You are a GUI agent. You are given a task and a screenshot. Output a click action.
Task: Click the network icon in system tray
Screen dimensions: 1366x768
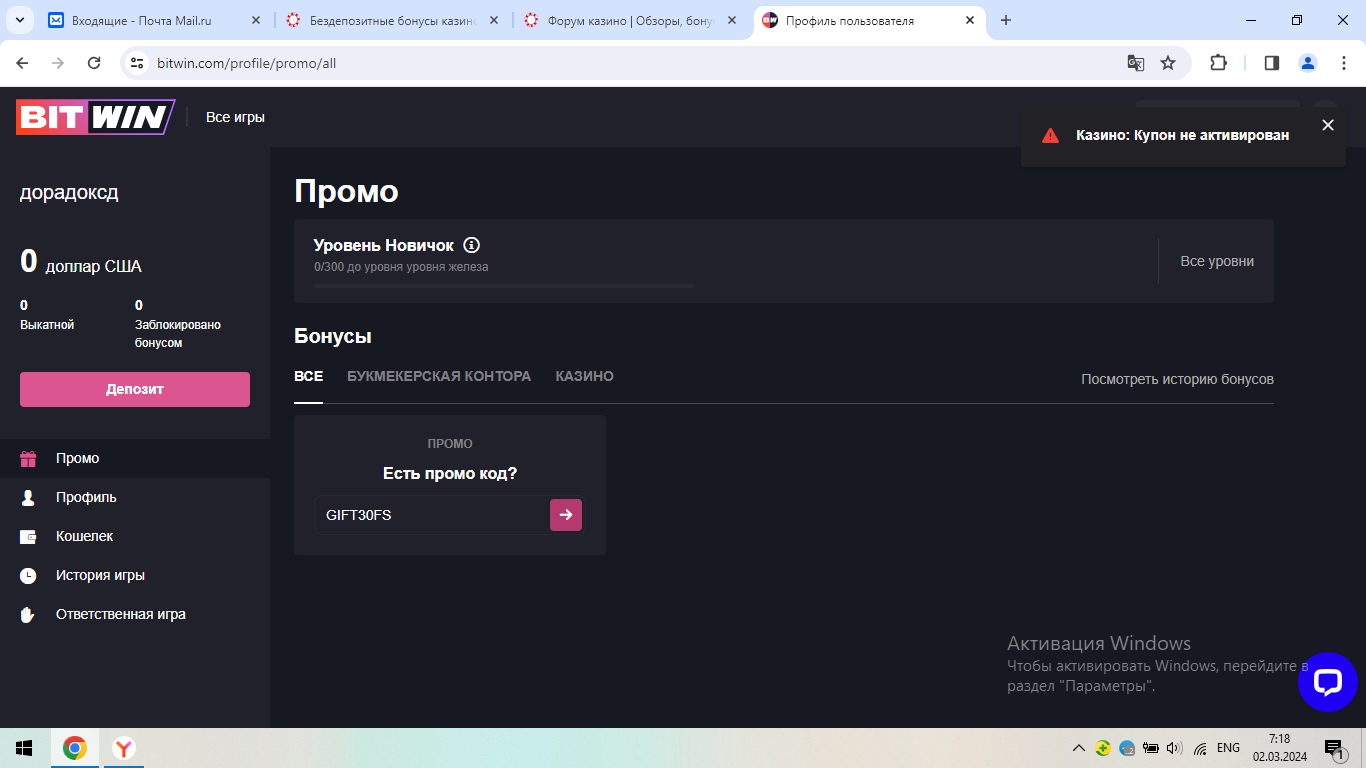1200,748
